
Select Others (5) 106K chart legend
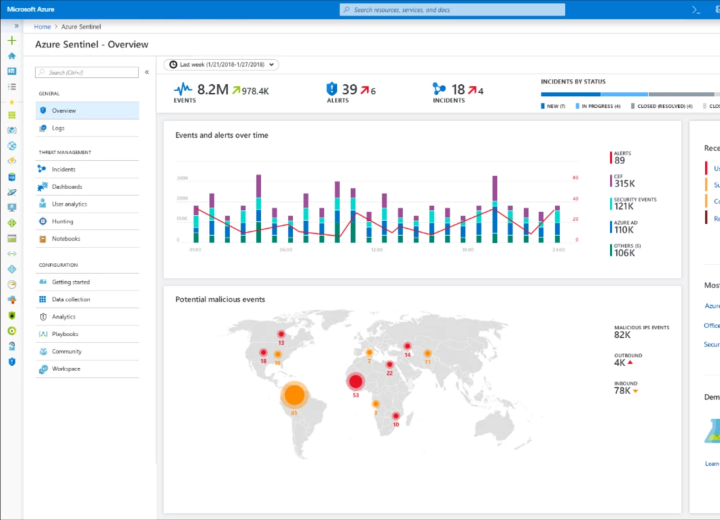(x=625, y=250)
